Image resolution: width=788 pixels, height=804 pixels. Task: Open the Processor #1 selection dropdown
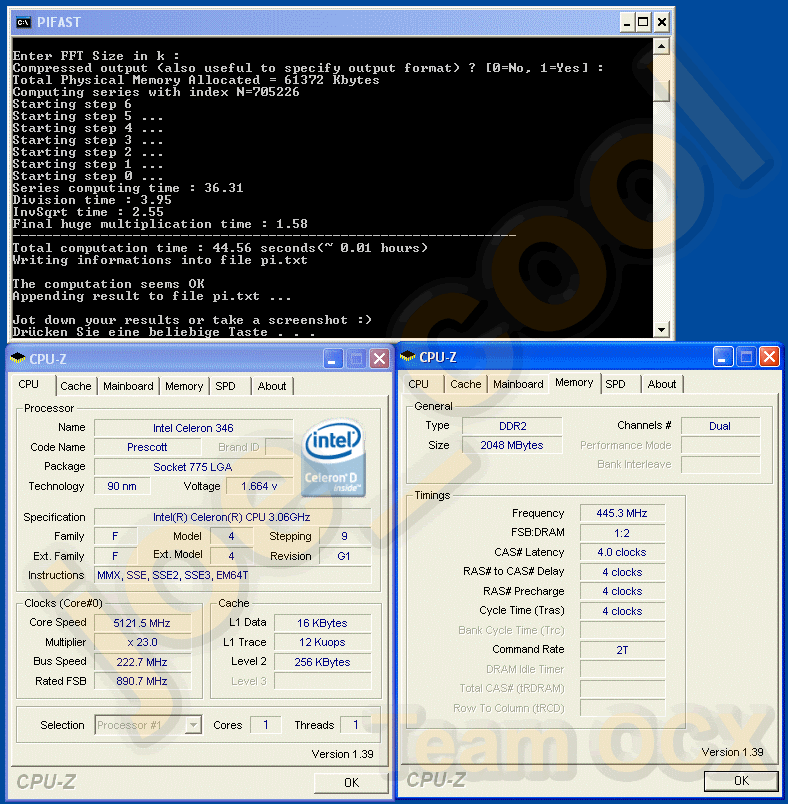pyautogui.click(x=193, y=725)
